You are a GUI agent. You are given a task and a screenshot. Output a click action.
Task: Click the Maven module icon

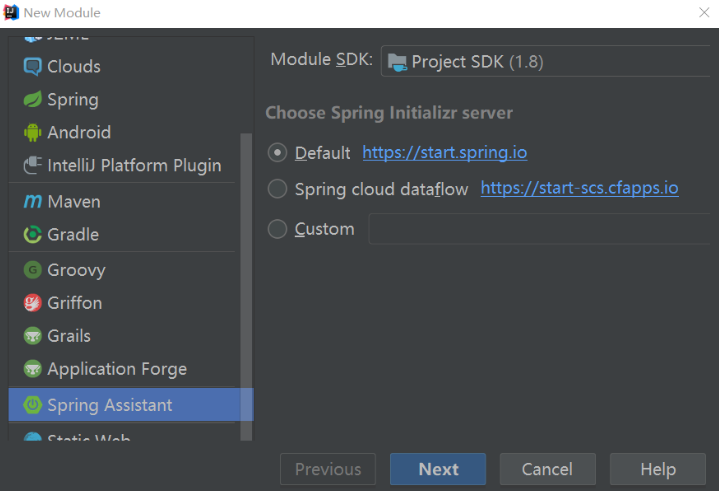[32, 202]
